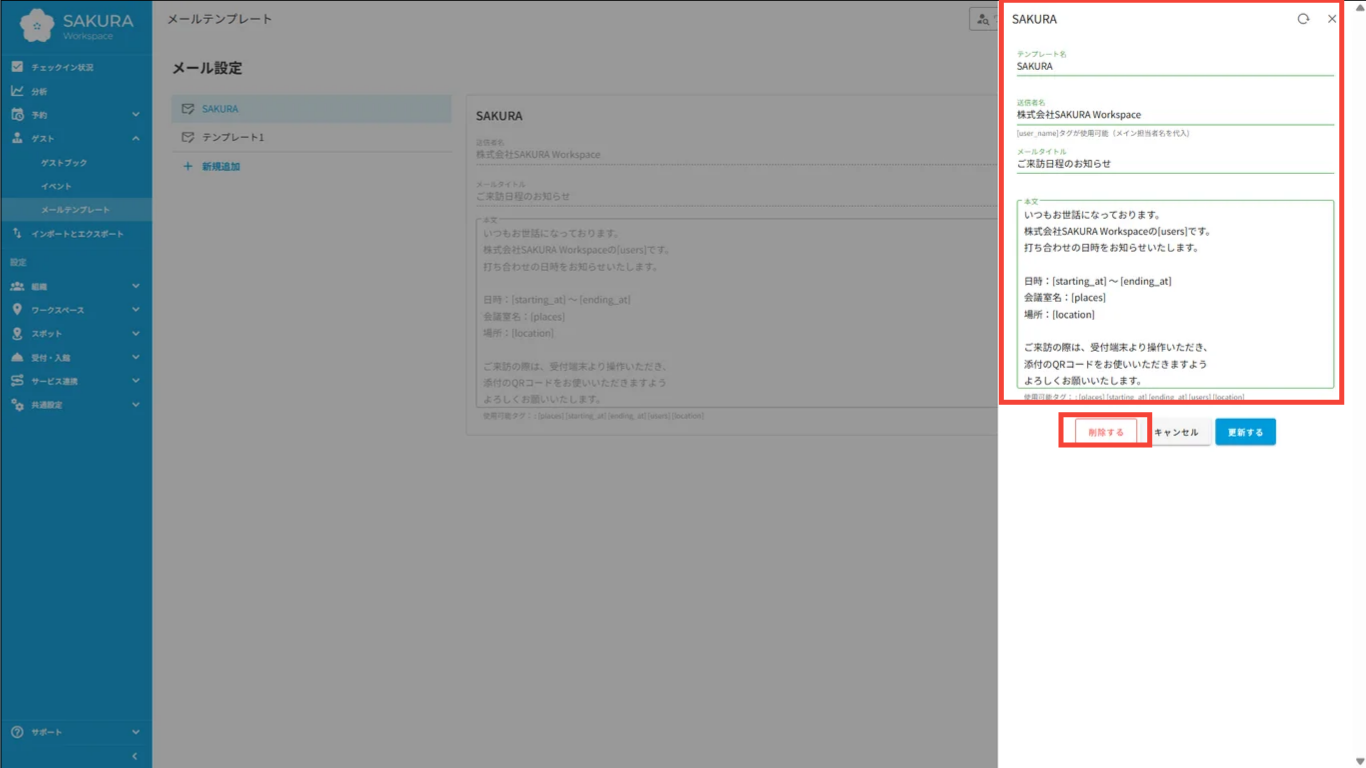Expand the スポット menu chevron
The height and width of the screenshot is (768, 1366).
[x=136, y=334]
